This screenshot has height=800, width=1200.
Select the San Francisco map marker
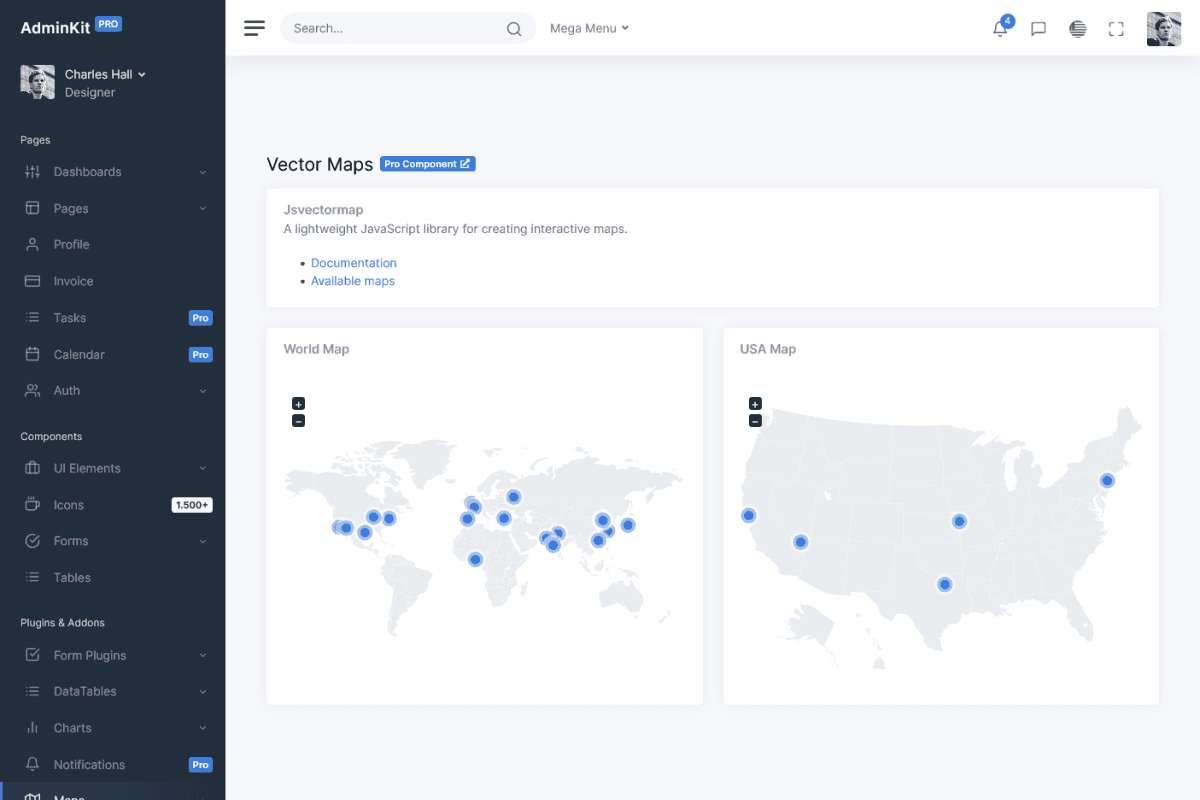coord(748,515)
